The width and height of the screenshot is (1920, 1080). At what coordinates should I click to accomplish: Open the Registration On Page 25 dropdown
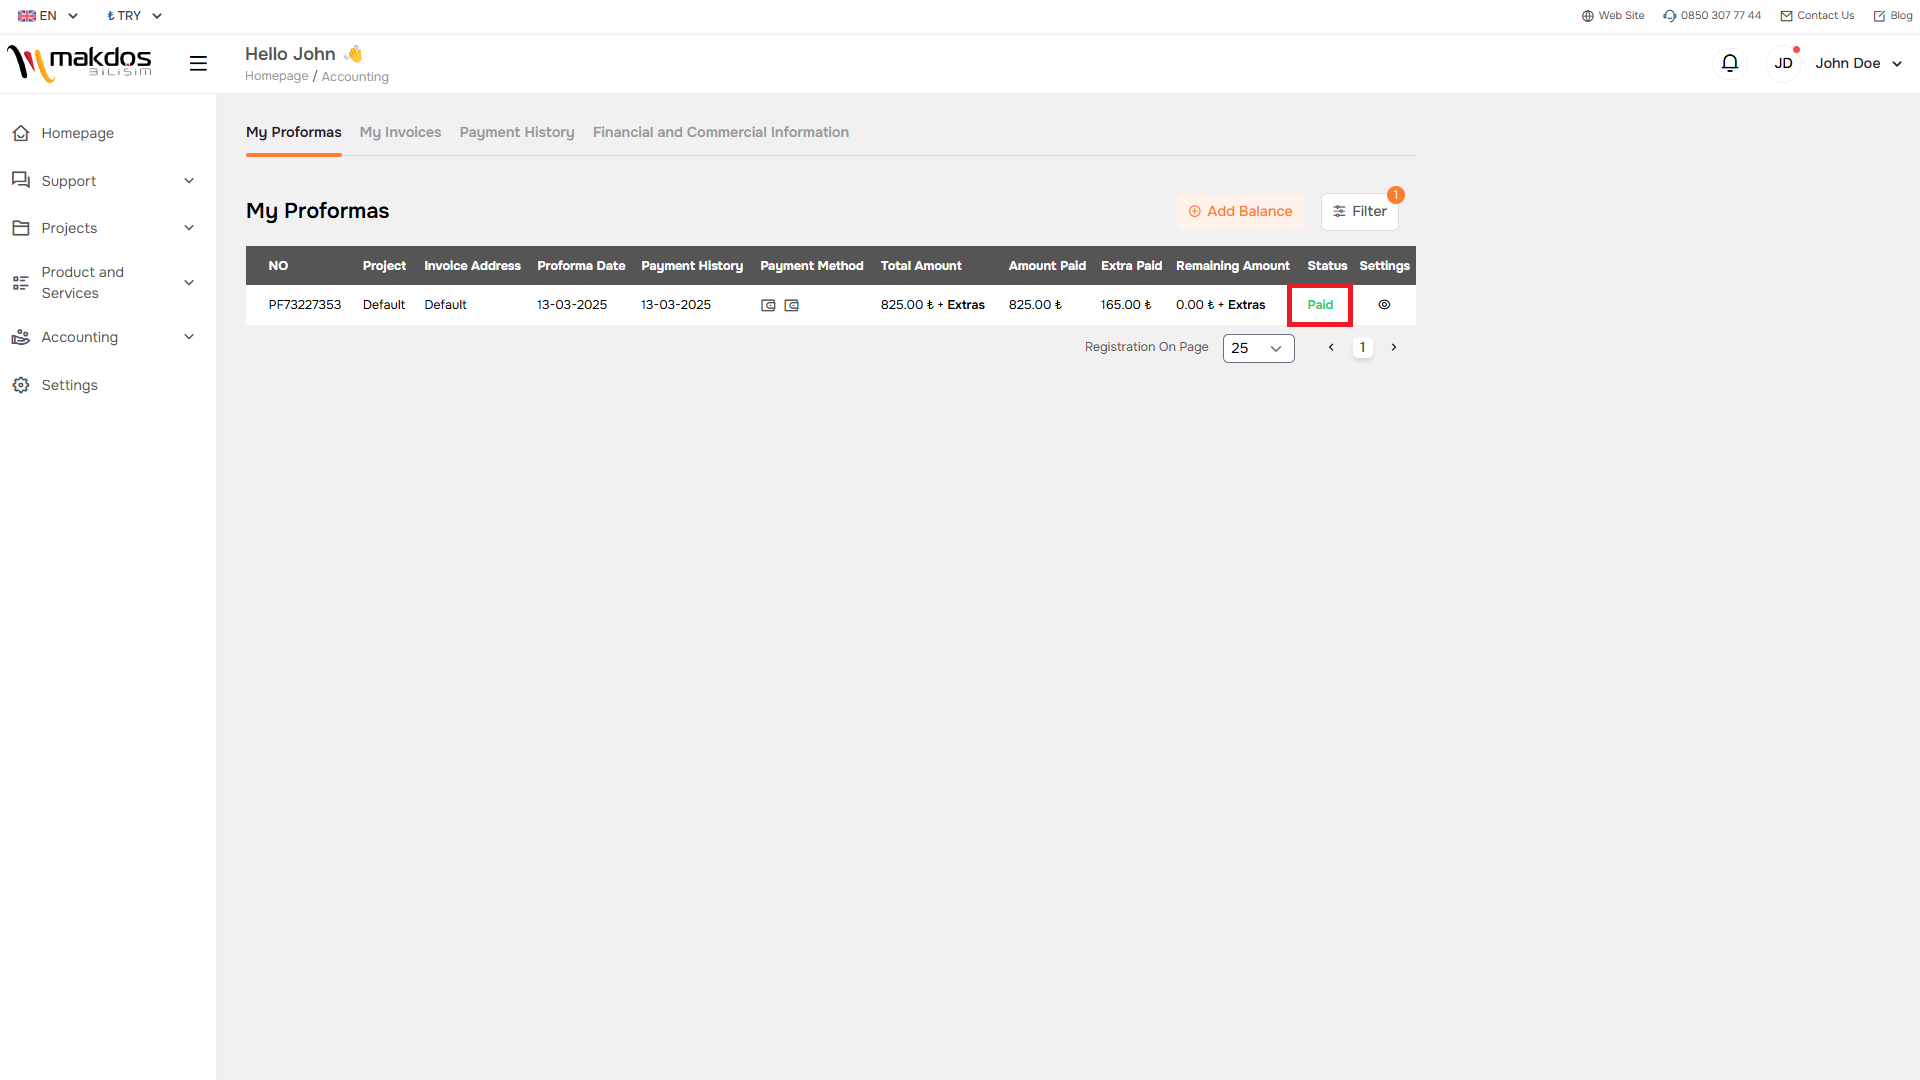click(1258, 348)
